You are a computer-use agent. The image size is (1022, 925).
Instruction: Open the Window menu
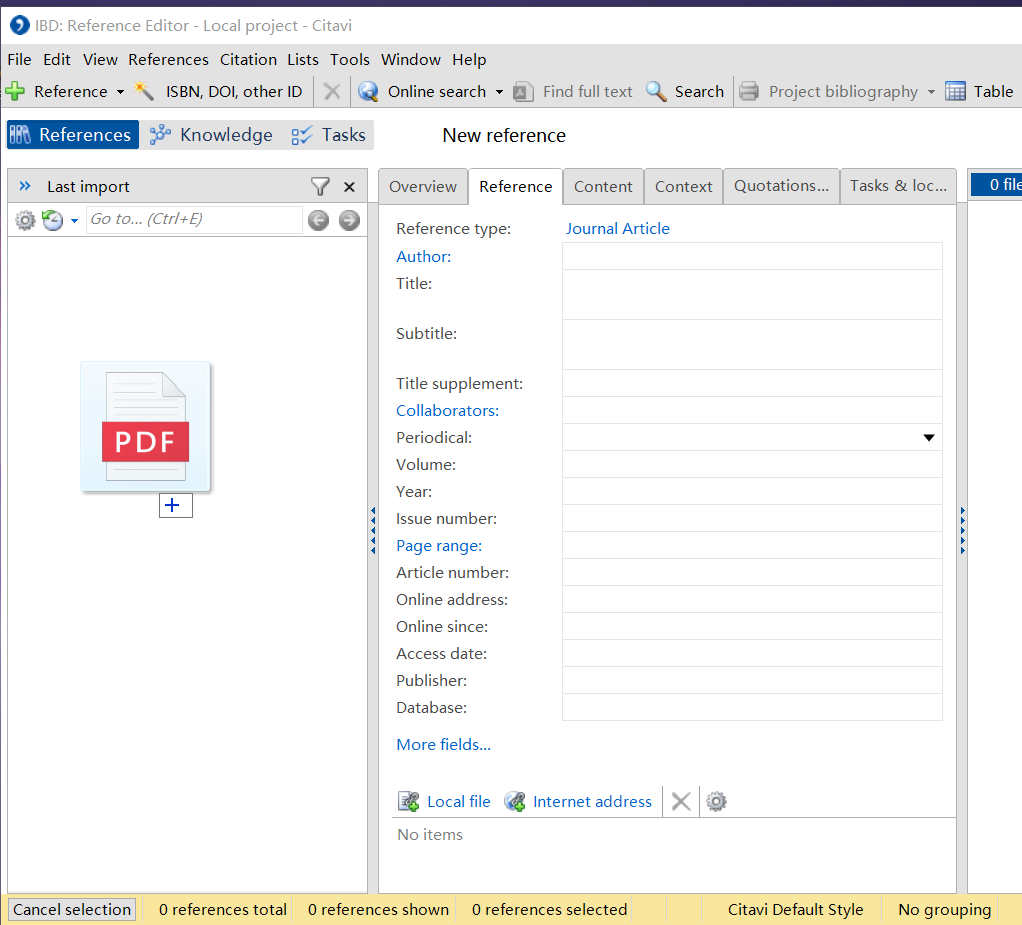411,59
